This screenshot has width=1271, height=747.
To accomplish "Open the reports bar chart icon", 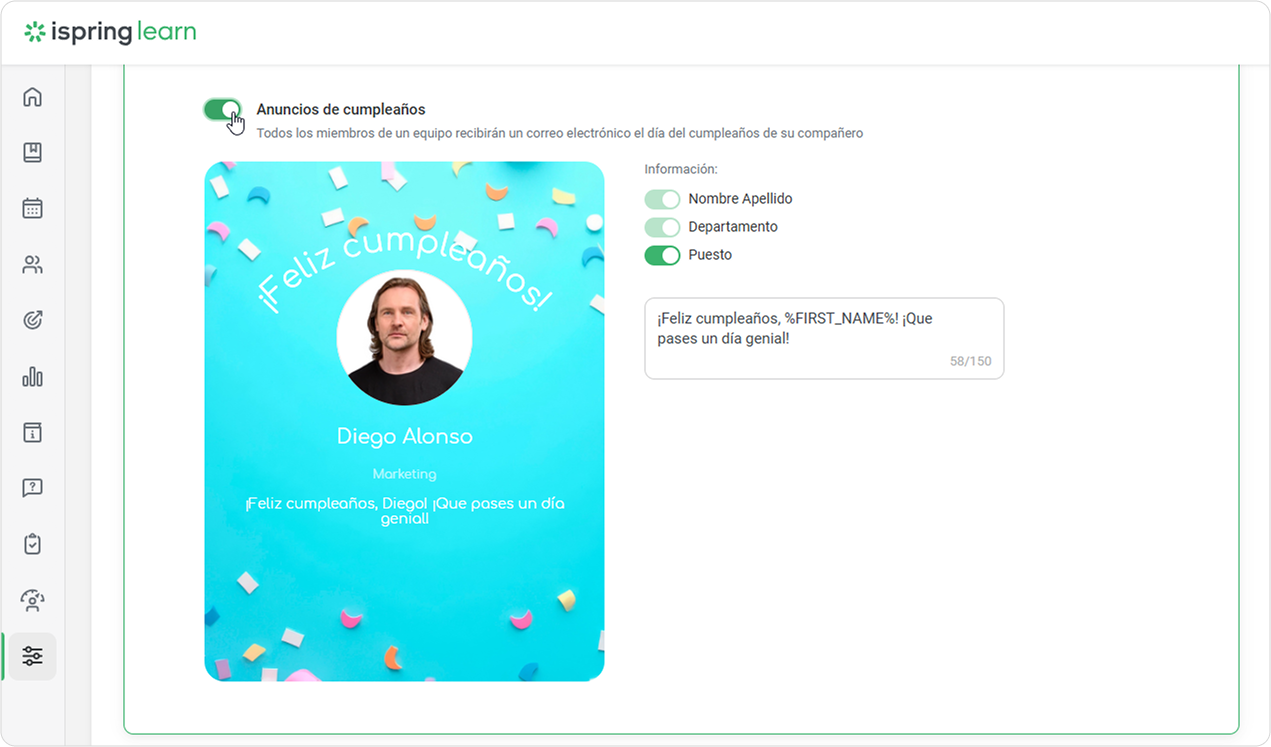I will [x=32, y=377].
